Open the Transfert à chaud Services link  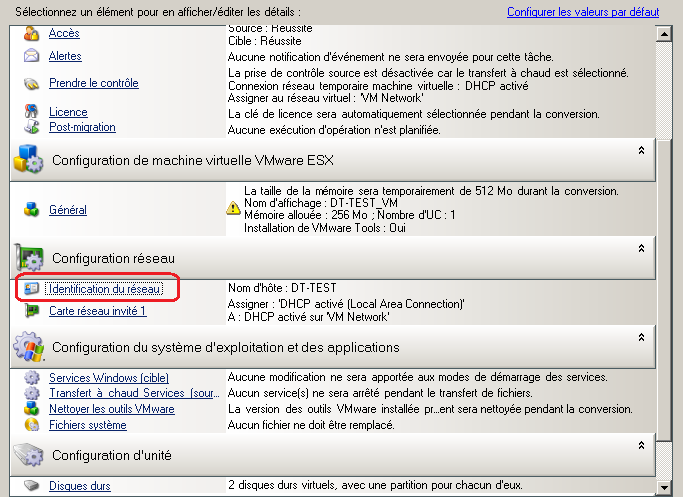(x=134, y=393)
